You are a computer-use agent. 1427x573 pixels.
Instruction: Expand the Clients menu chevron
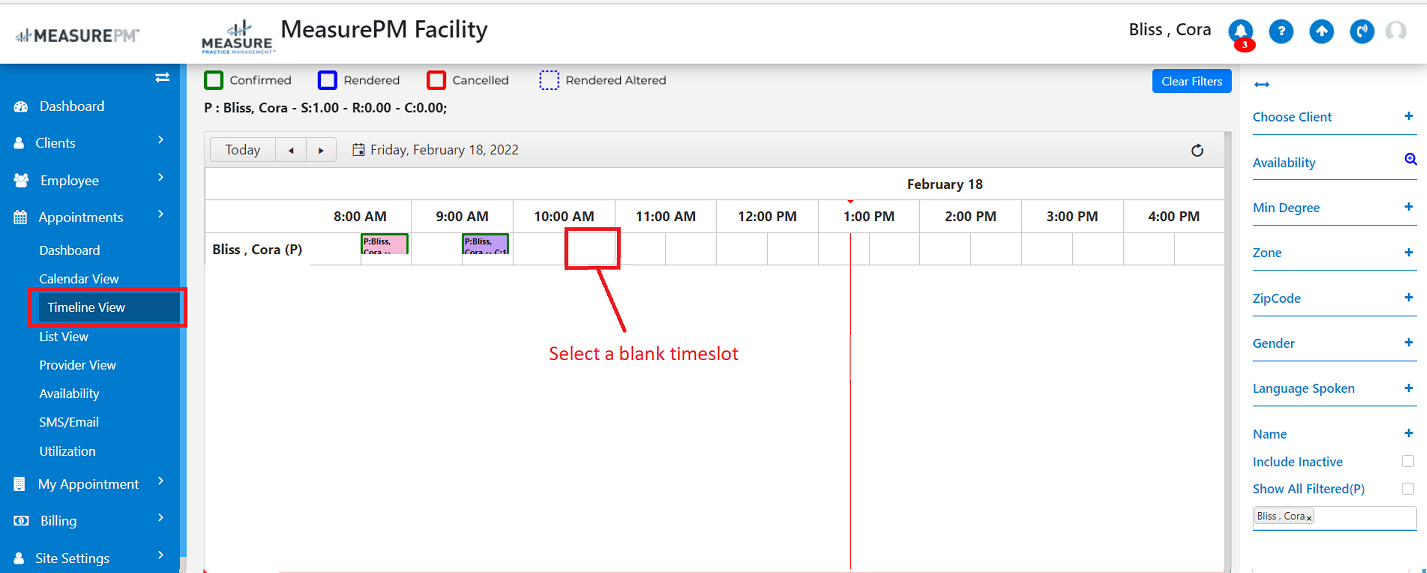click(x=161, y=141)
